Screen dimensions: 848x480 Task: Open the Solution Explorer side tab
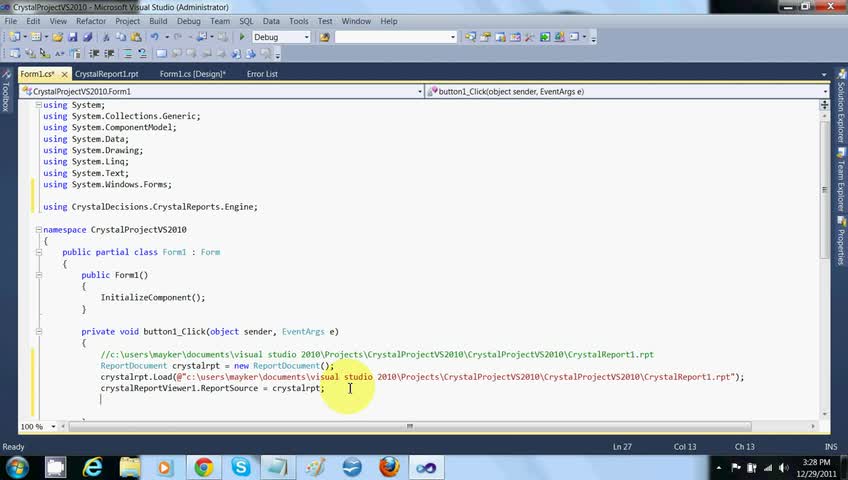(841, 106)
